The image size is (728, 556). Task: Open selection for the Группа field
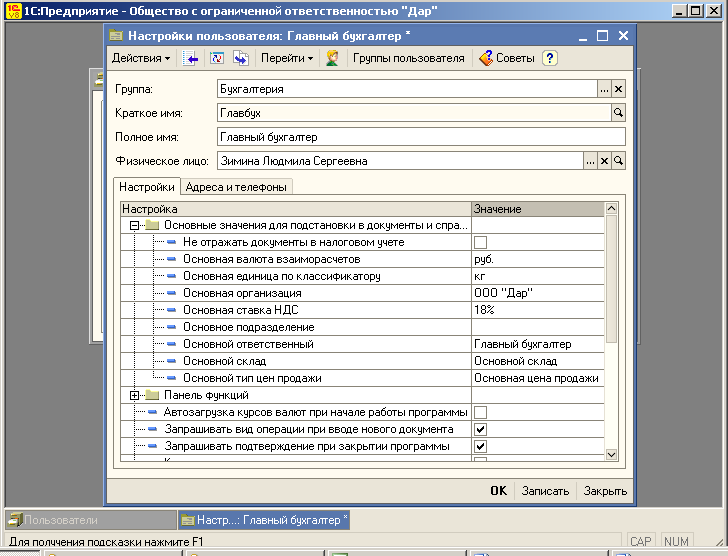point(604,89)
